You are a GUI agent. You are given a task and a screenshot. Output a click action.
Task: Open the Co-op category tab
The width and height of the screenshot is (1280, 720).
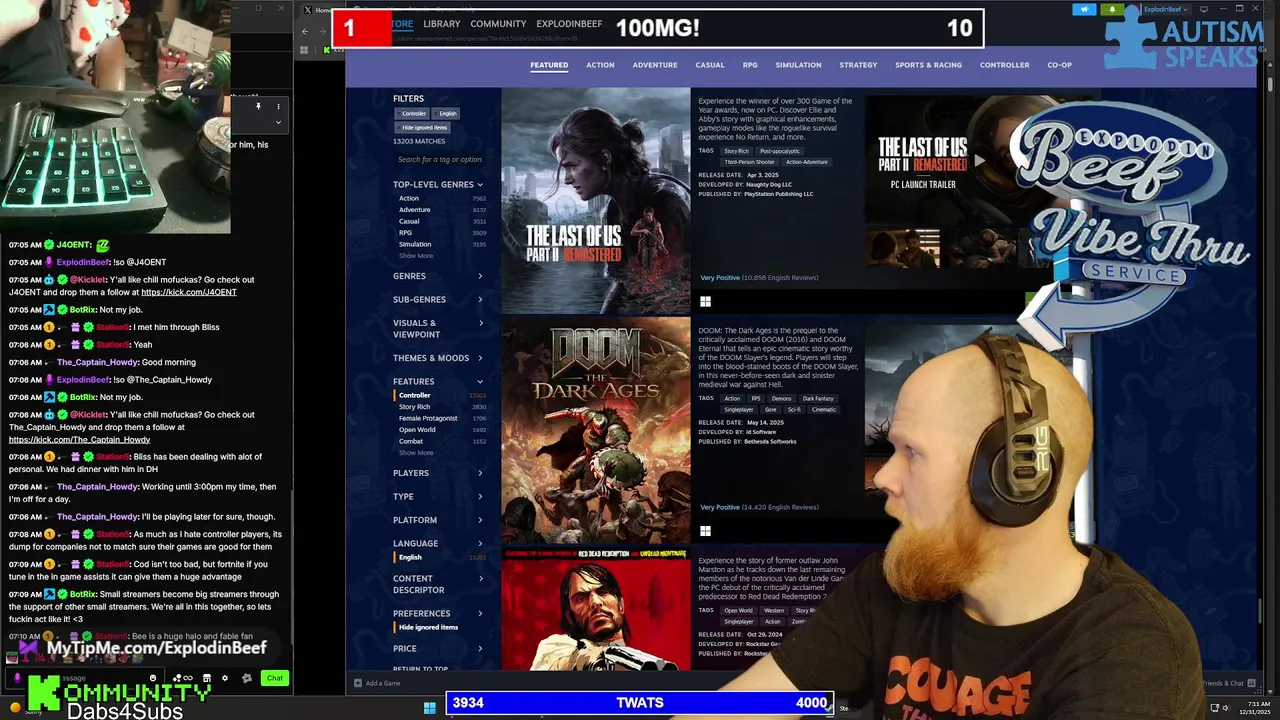[x=1059, y=65]
